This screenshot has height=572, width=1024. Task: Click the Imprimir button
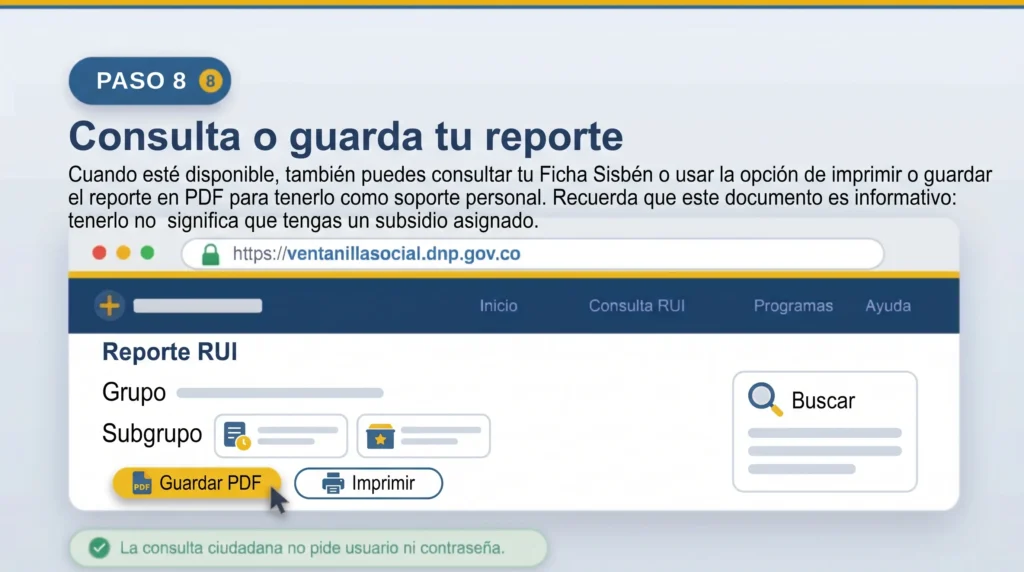[368, 483]
